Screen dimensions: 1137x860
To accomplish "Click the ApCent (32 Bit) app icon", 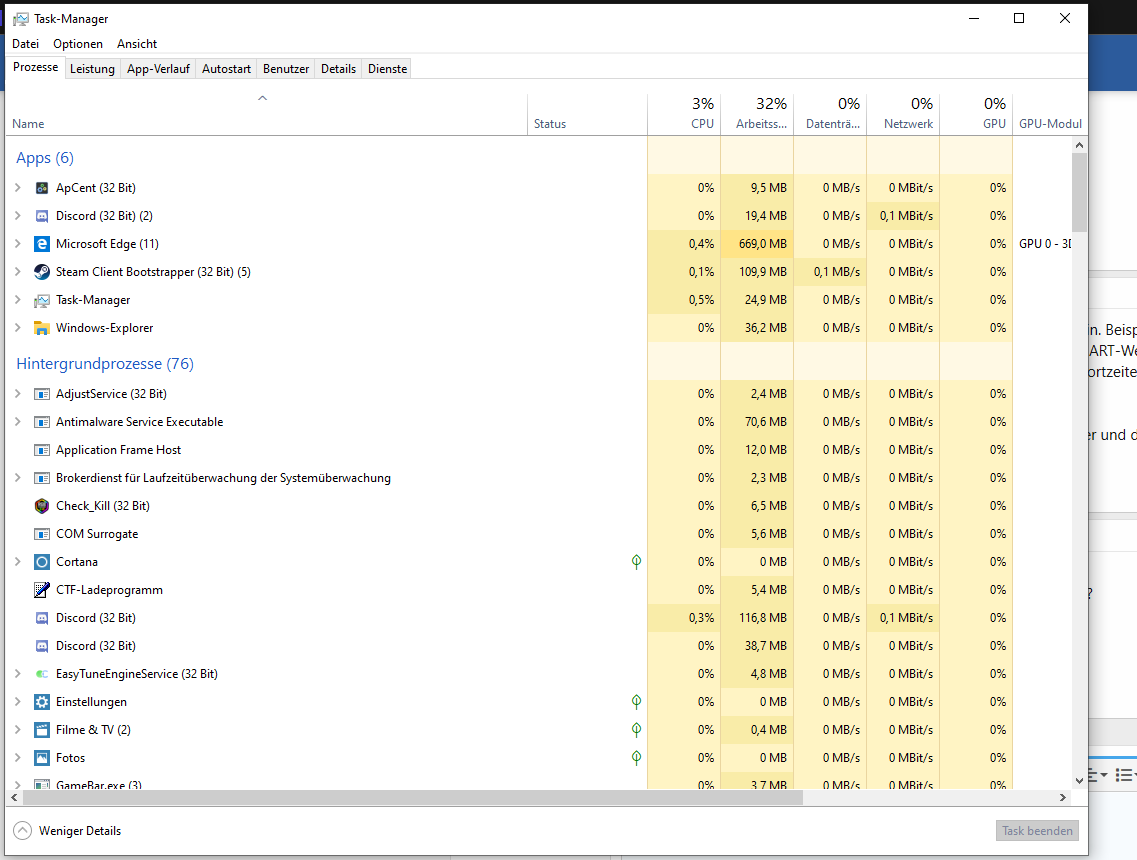I will [42, 188].
